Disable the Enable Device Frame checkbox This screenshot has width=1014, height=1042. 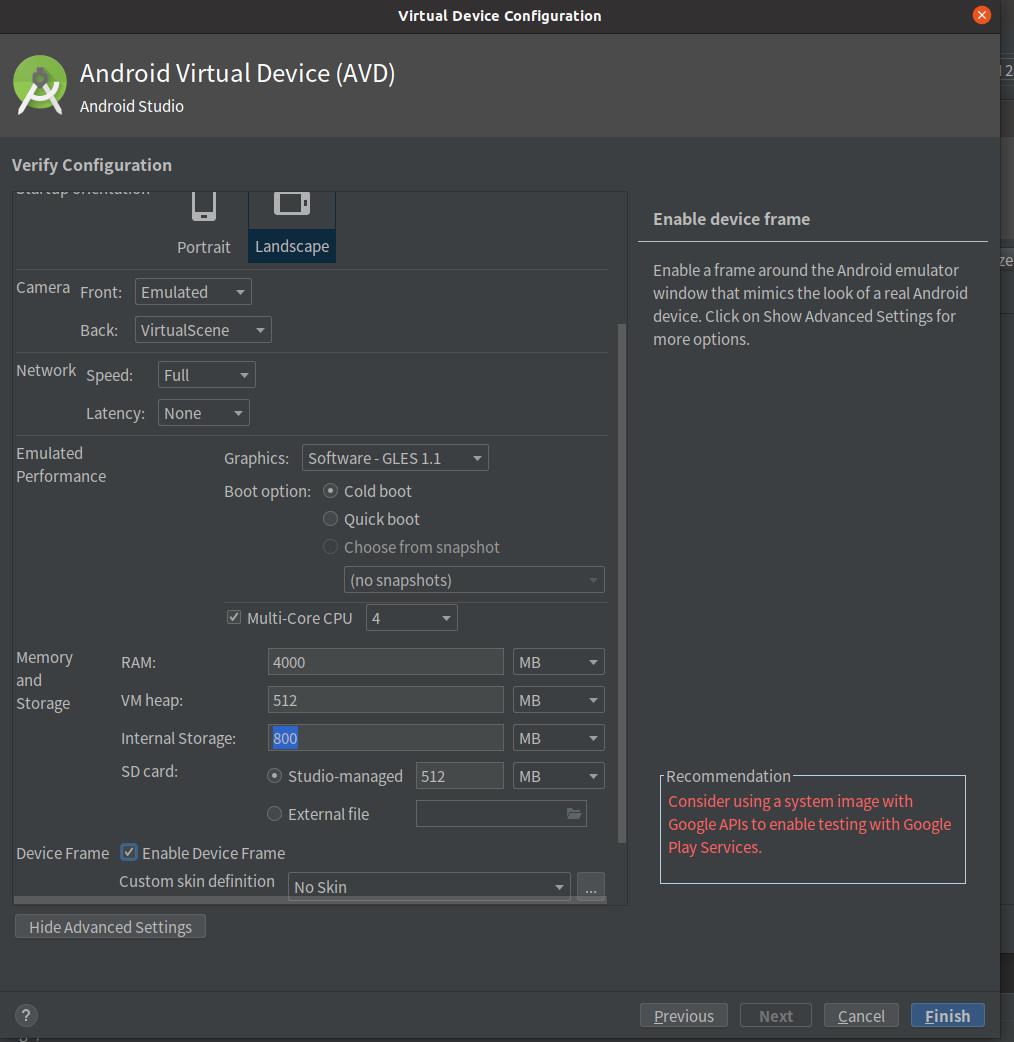pyautogui.click(x=128, y=852)
